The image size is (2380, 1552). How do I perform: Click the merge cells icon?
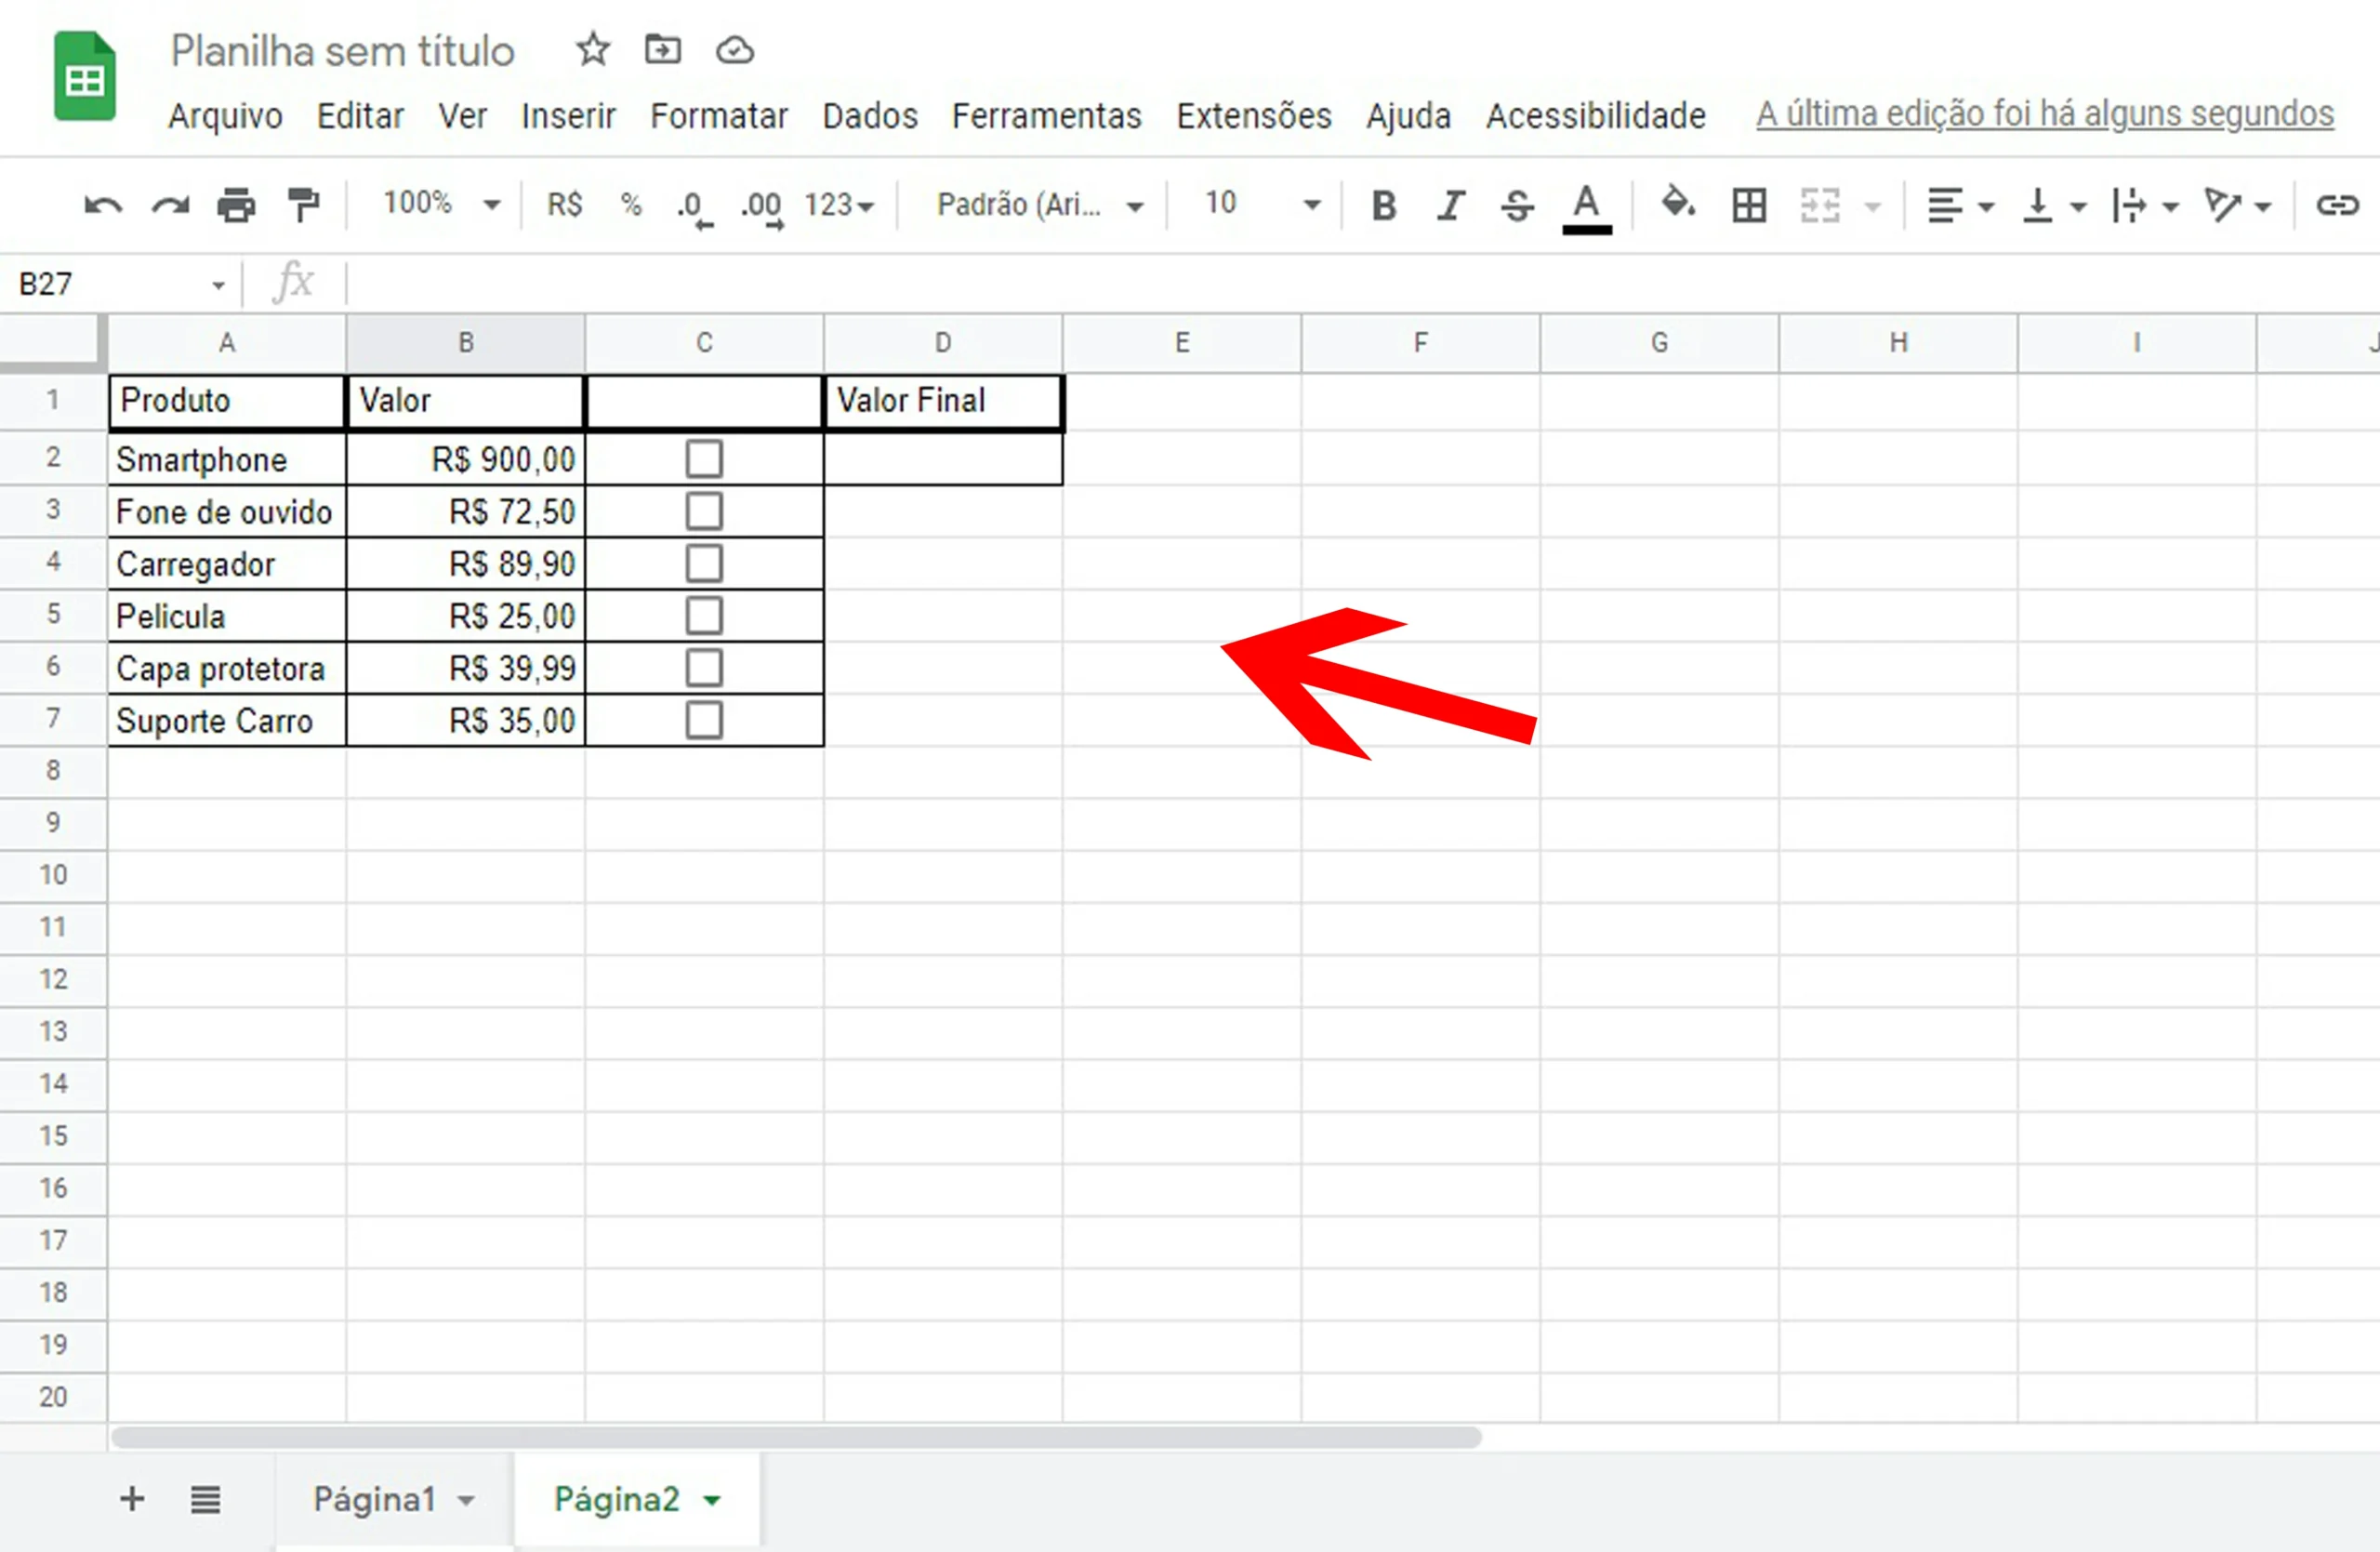(x=1820, y=205)
